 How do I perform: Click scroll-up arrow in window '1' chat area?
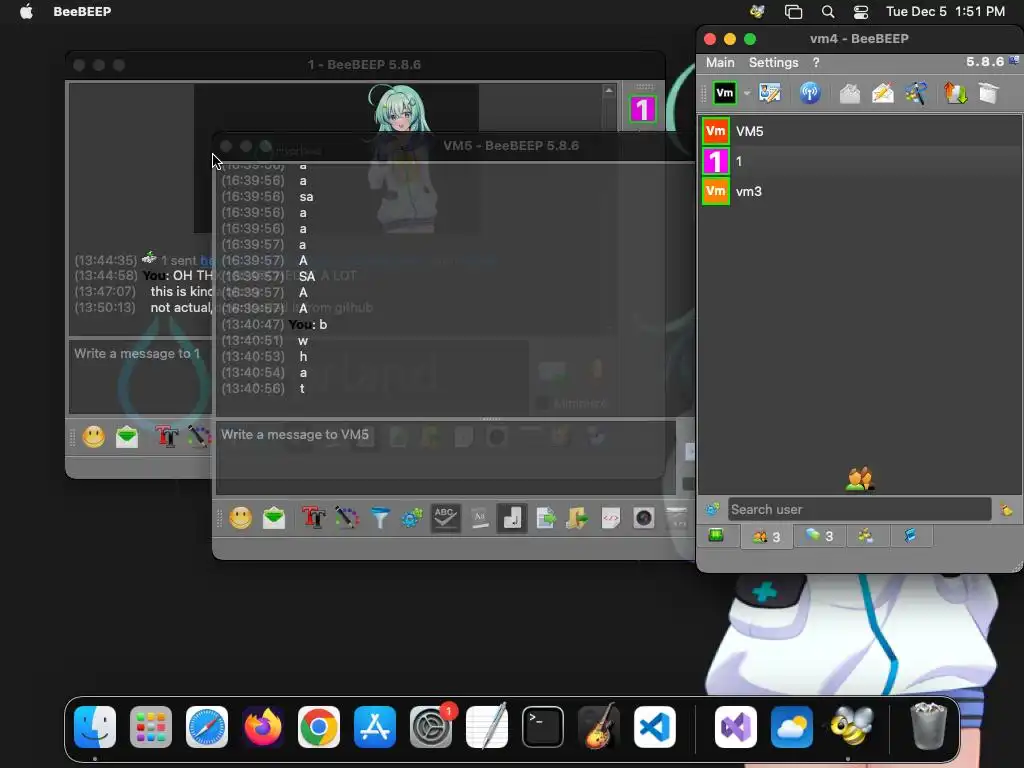click(609, 91)
